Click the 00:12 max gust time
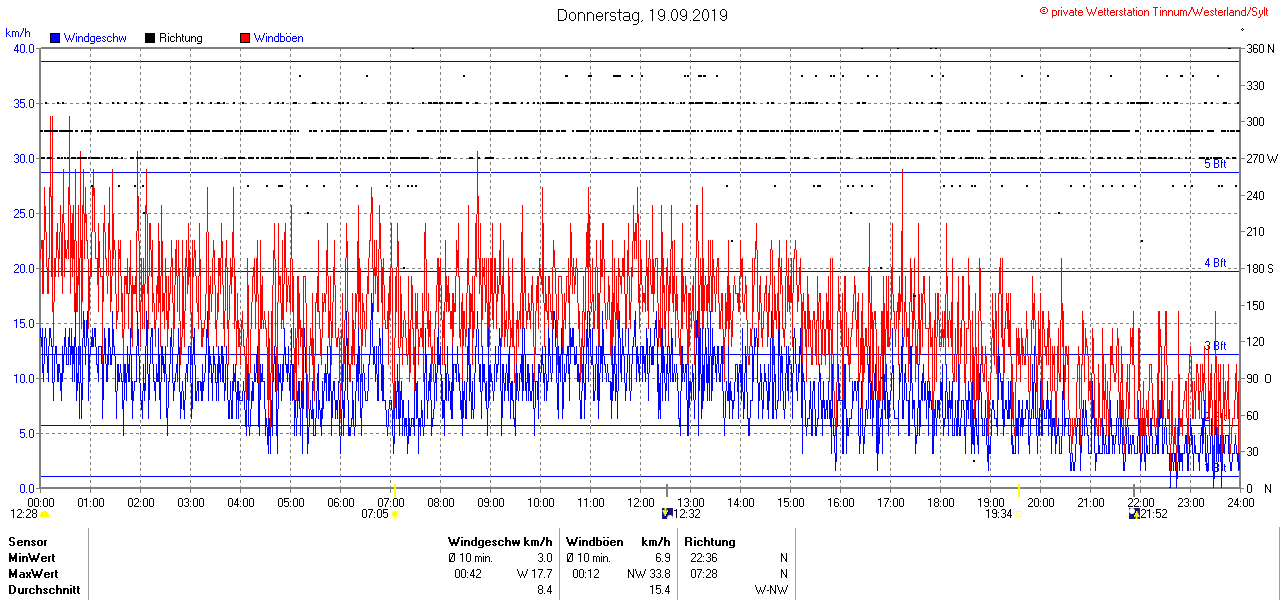 coord(586,574)
